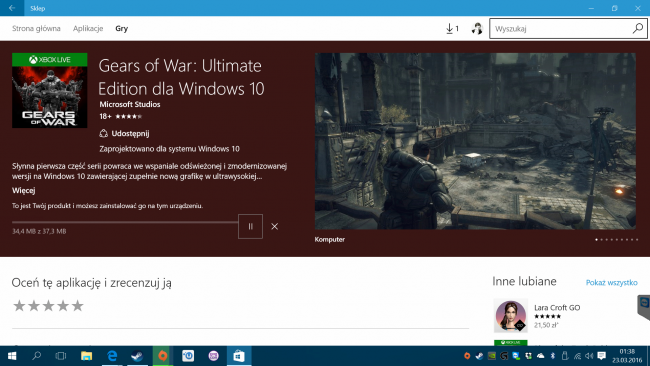Open File Explorer from taskbar
The height and width of the screenshot is (366, 650).
point(86,356)
